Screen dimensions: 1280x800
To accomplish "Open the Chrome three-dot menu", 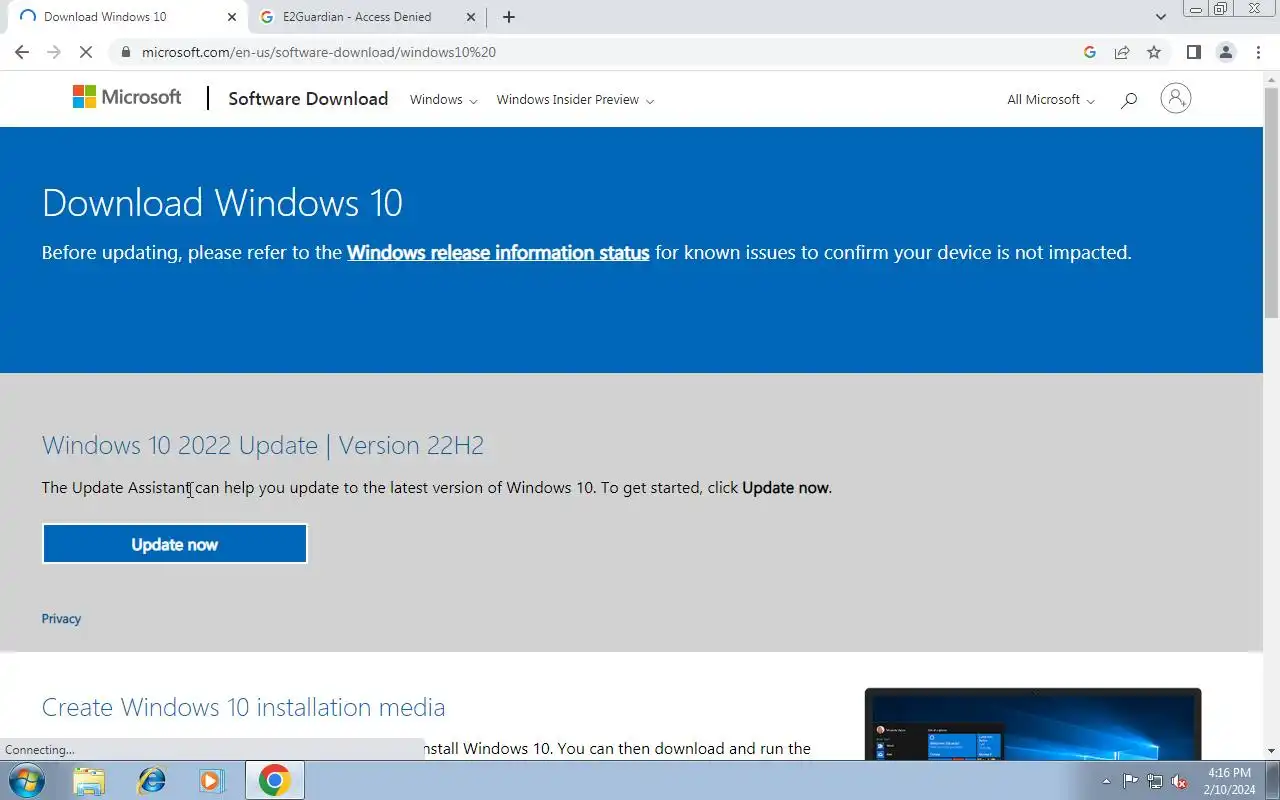I will point(1257,52).
